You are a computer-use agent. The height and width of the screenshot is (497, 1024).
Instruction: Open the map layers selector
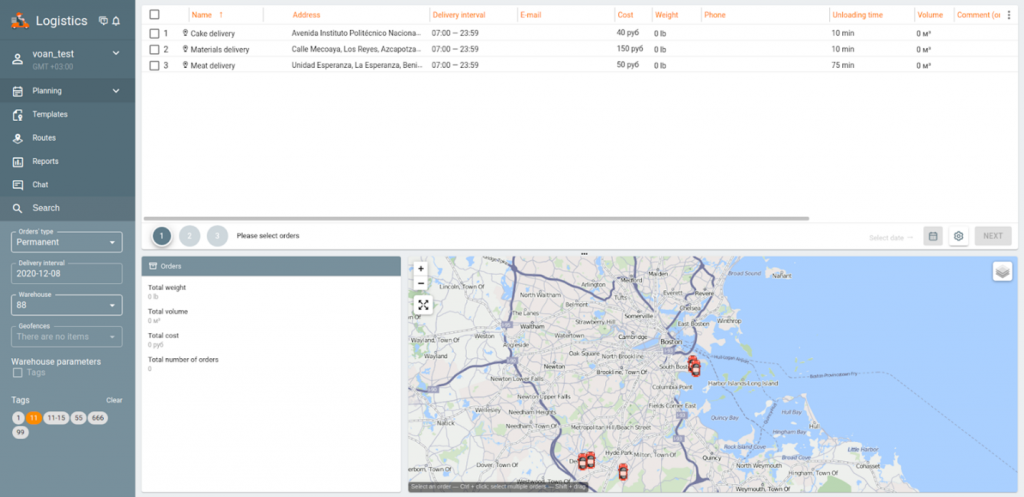(1002, 272)
